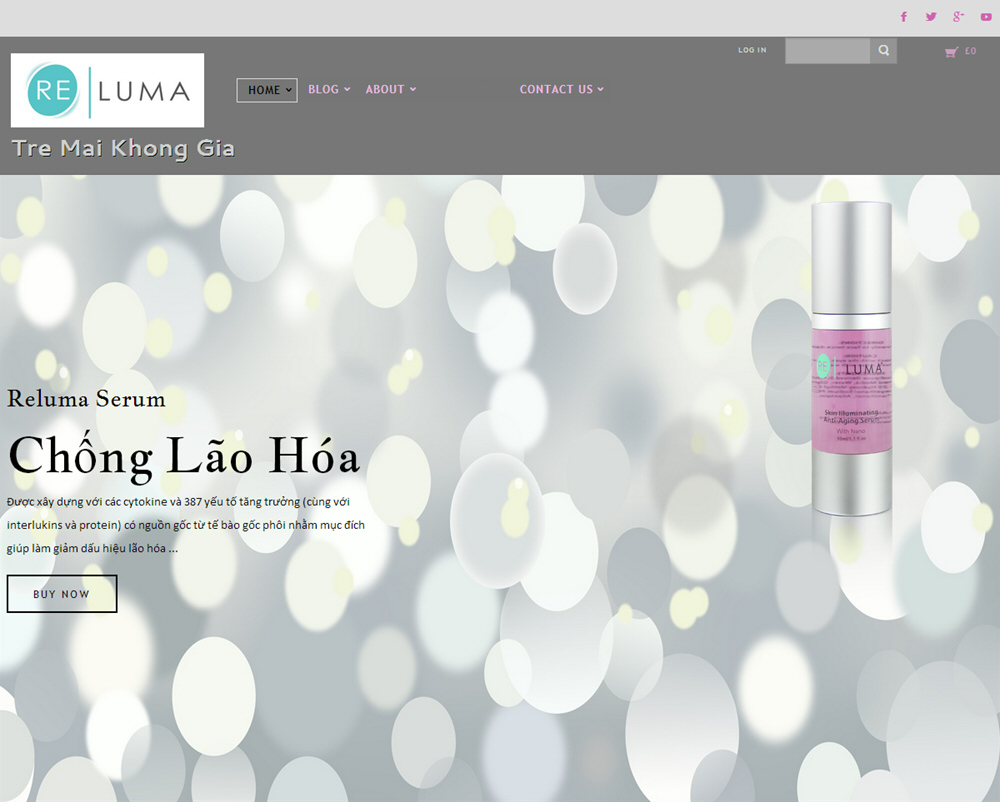Open the Contact Us menu item

(556, 89)
